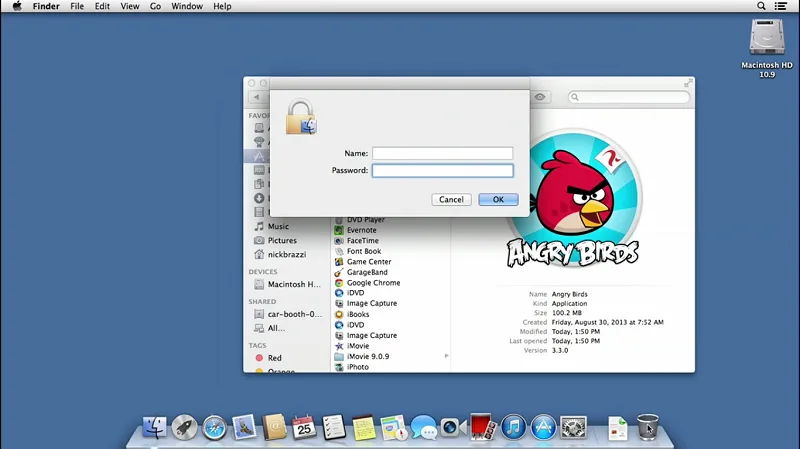Open Notification Center from the menu bar
This screenshot has height=449, width=800.
pyautogui.click(x=780, y=6)
